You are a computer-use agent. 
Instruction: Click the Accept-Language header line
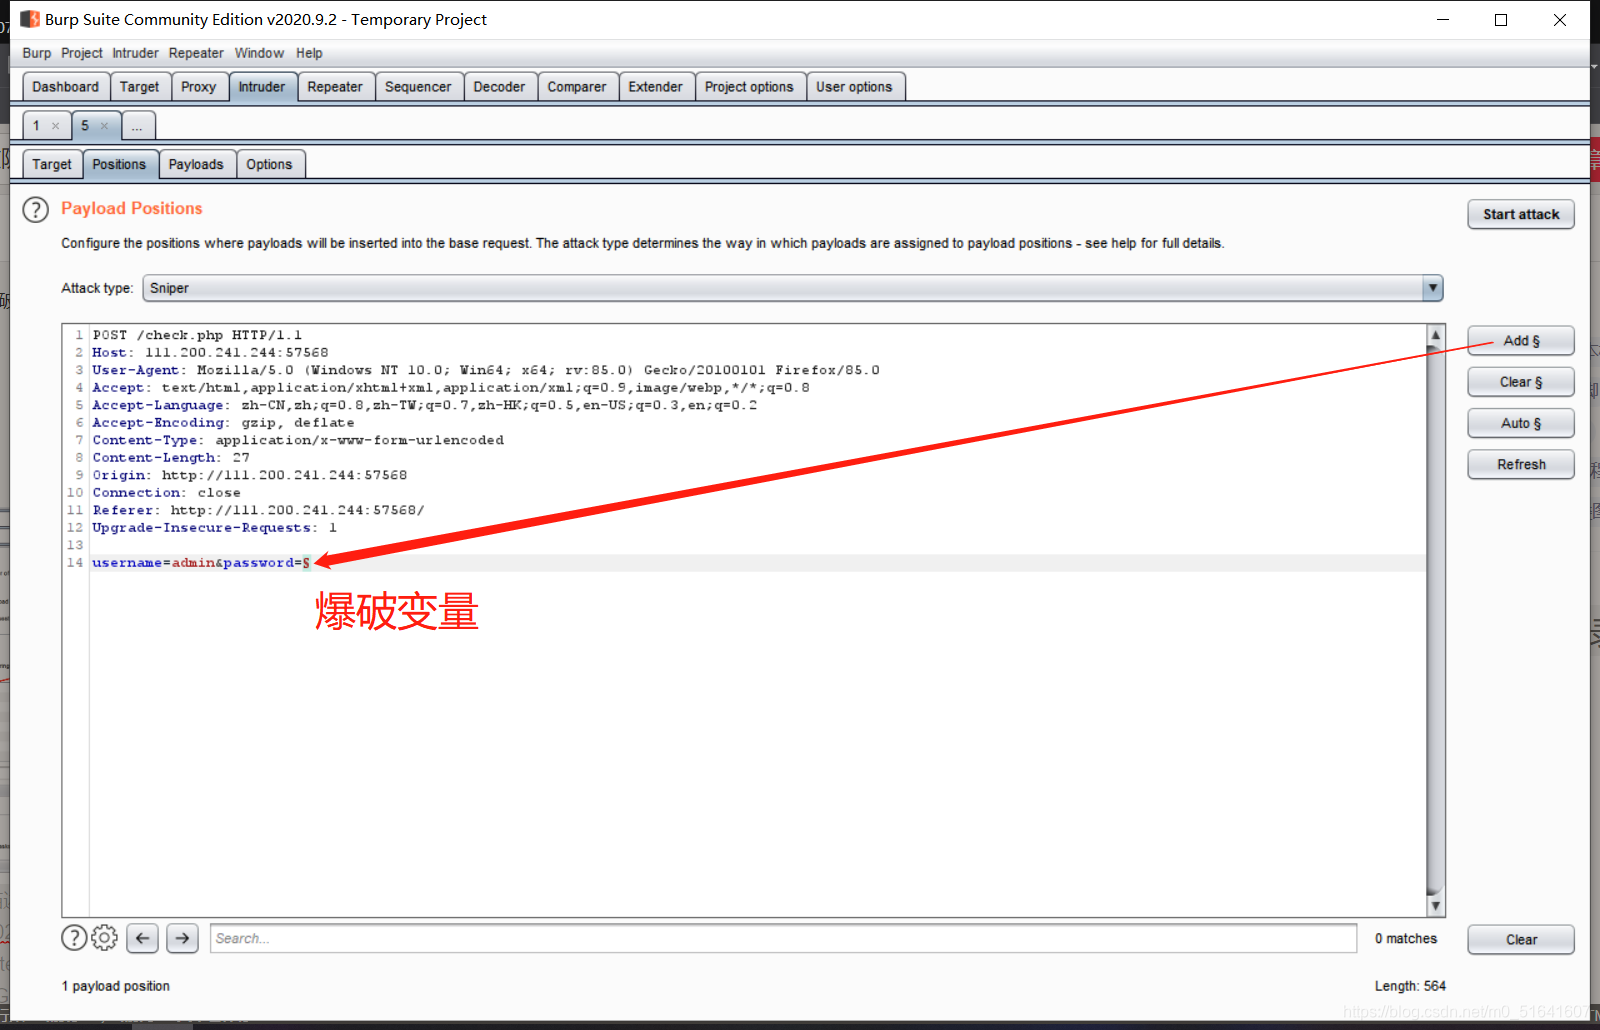pyautogui.click(x=424, y=405)
